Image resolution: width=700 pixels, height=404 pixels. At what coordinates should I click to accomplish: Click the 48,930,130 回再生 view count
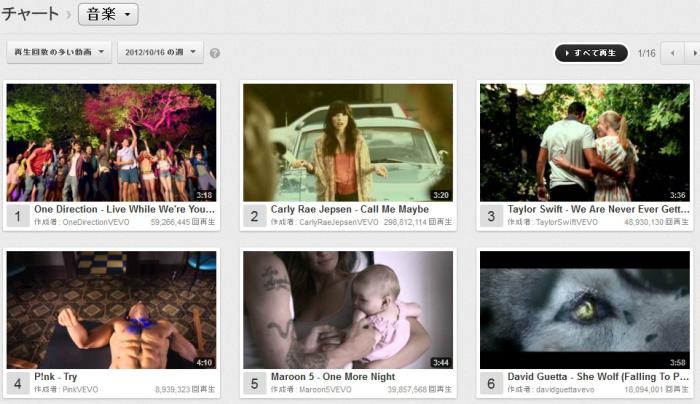pyautogui.click(x=656, y=222)
